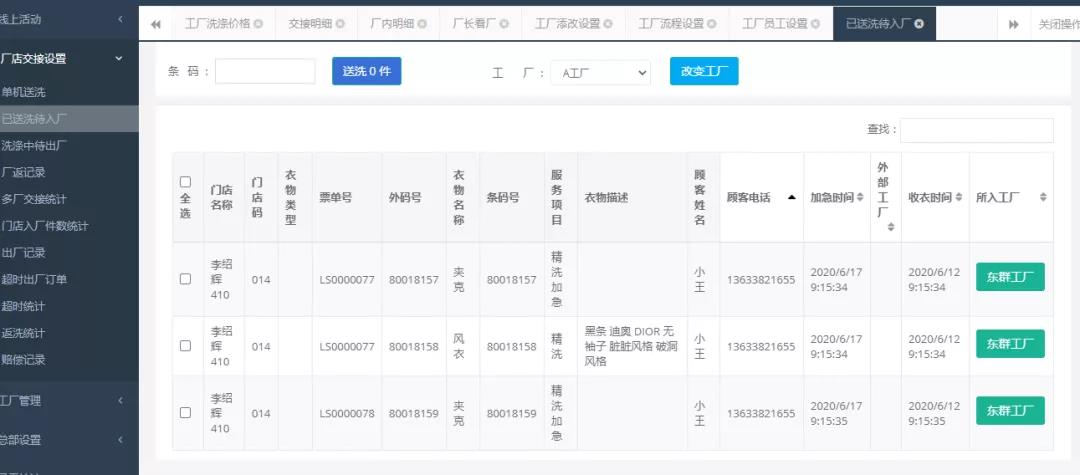Click the 门店名称 column header

[x=223, y=198]
